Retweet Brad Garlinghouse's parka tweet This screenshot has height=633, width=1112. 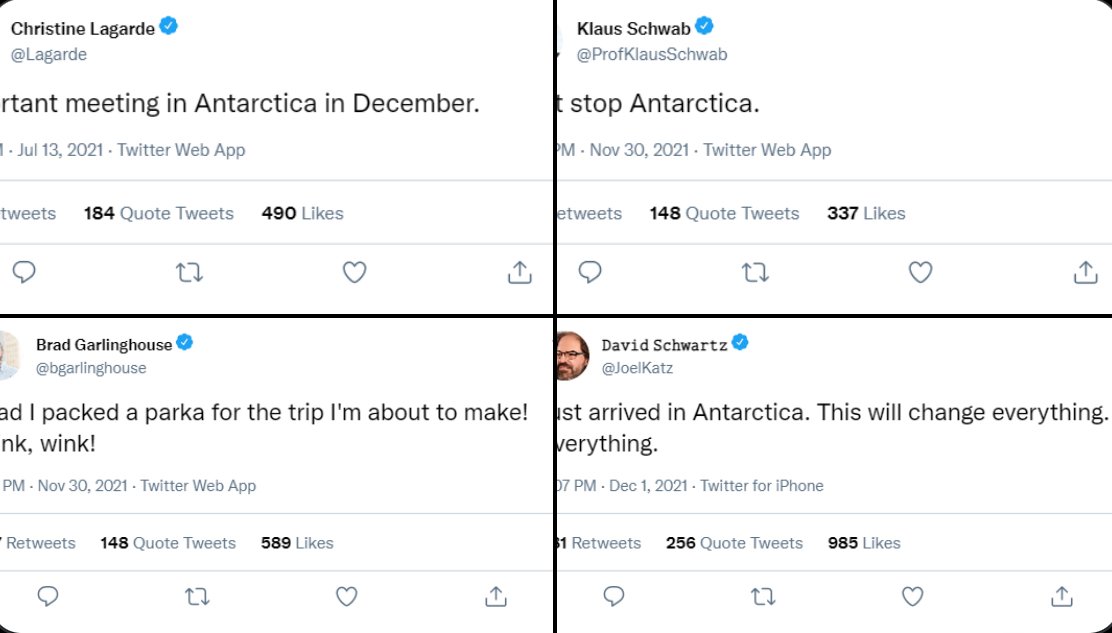pos(197,597)
